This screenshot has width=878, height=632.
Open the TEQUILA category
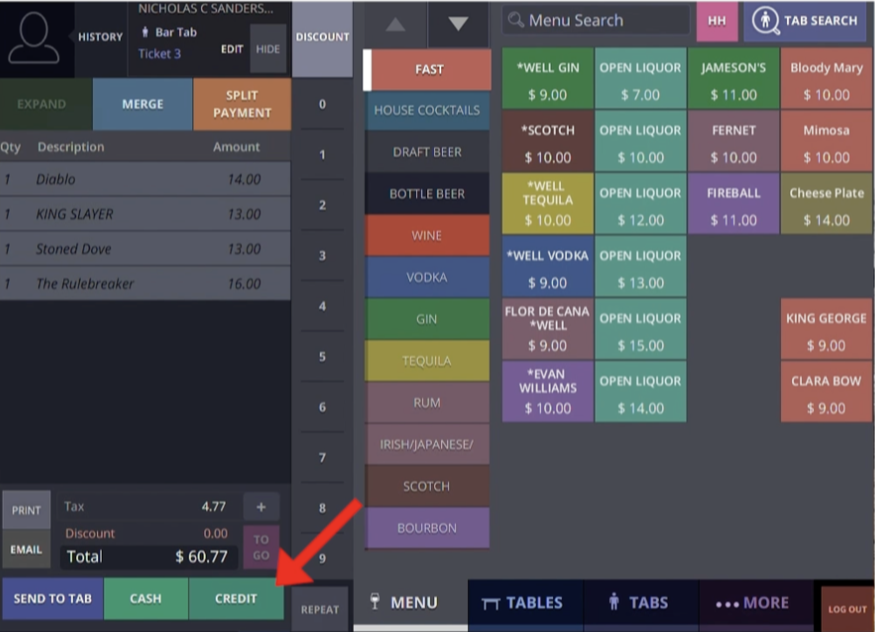tap(427, 361)
